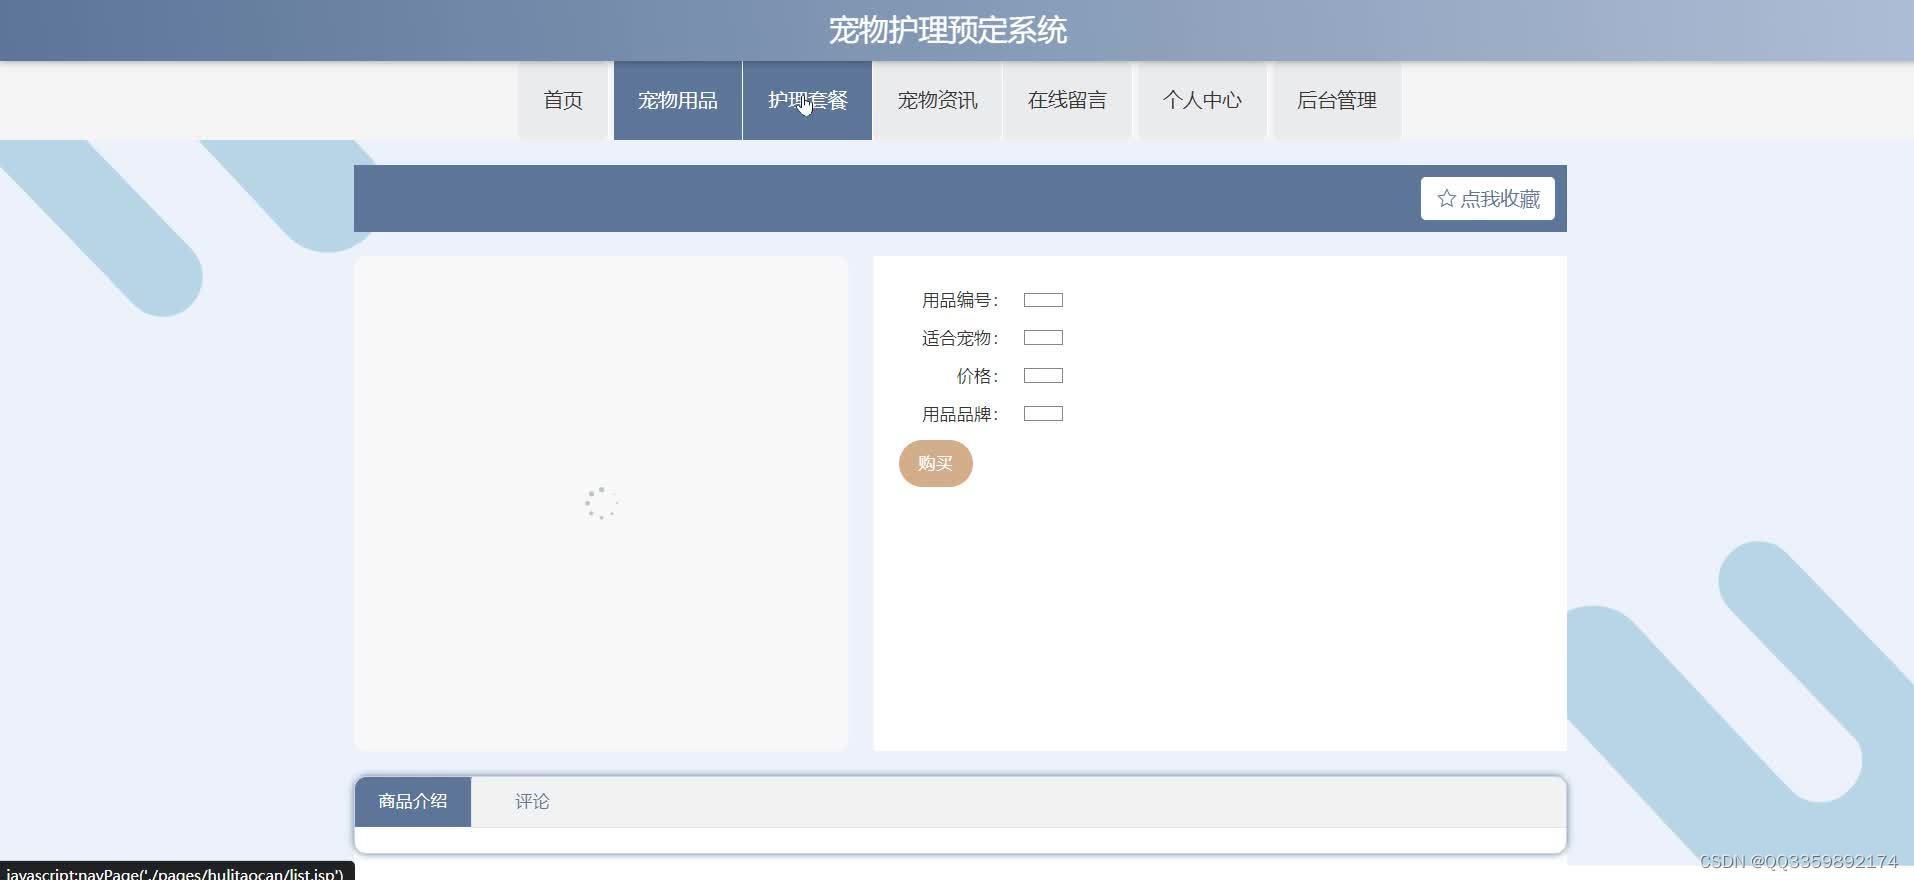Click the 用品编号 label text

[x=960, y=300]
